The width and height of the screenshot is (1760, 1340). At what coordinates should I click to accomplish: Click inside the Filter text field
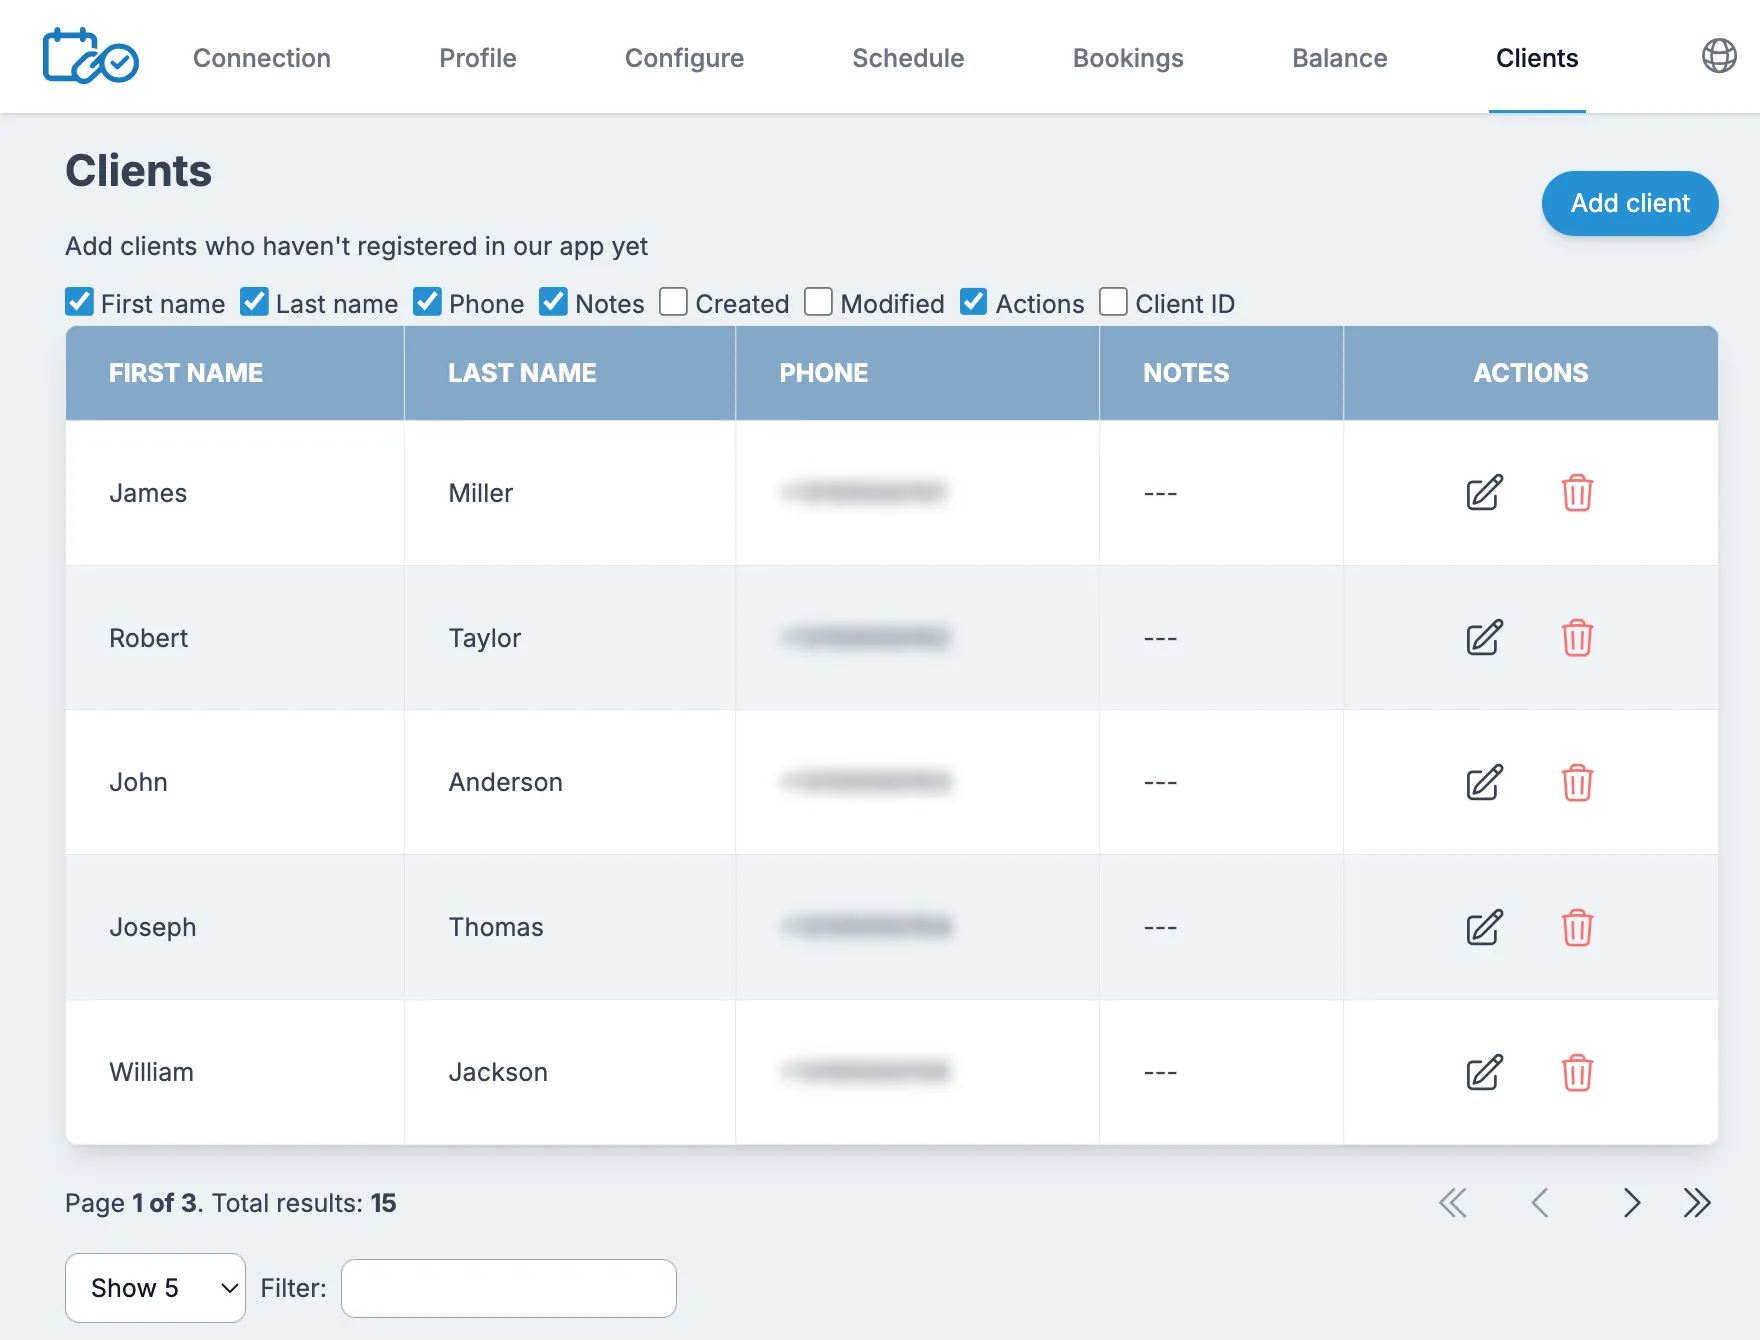[x=508, y=1288]
